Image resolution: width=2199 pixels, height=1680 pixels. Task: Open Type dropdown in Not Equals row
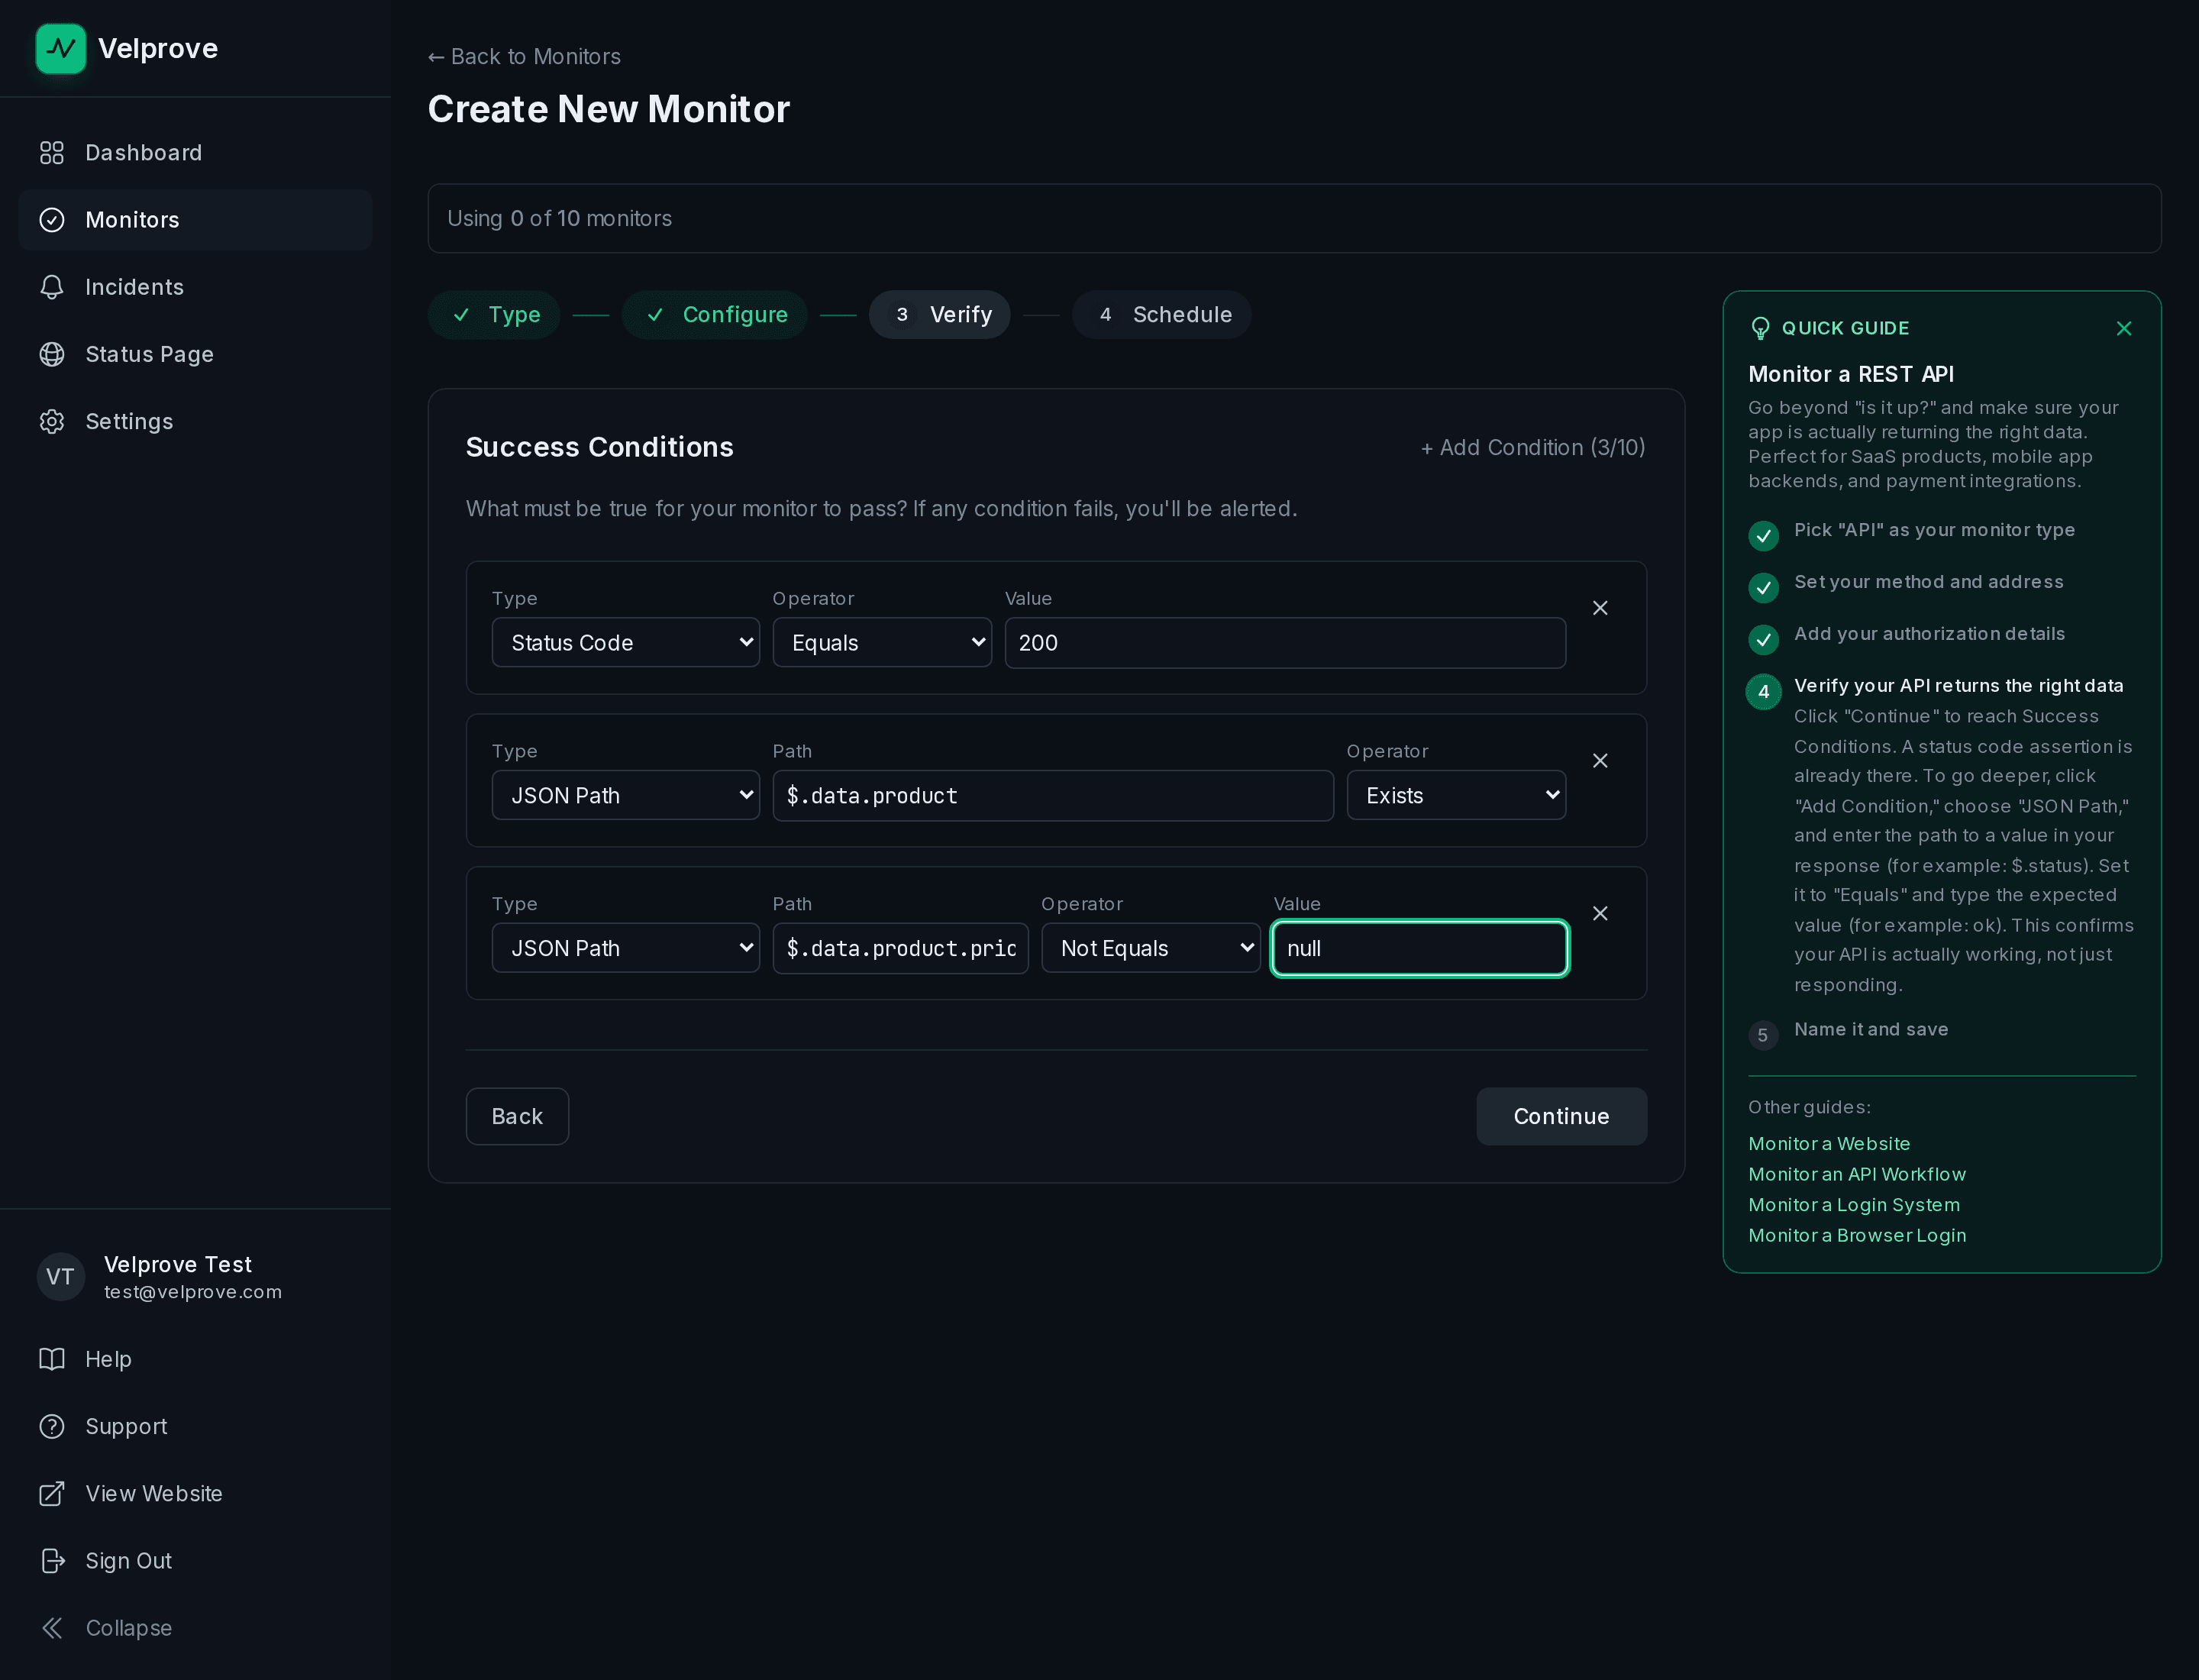(625, 948)
